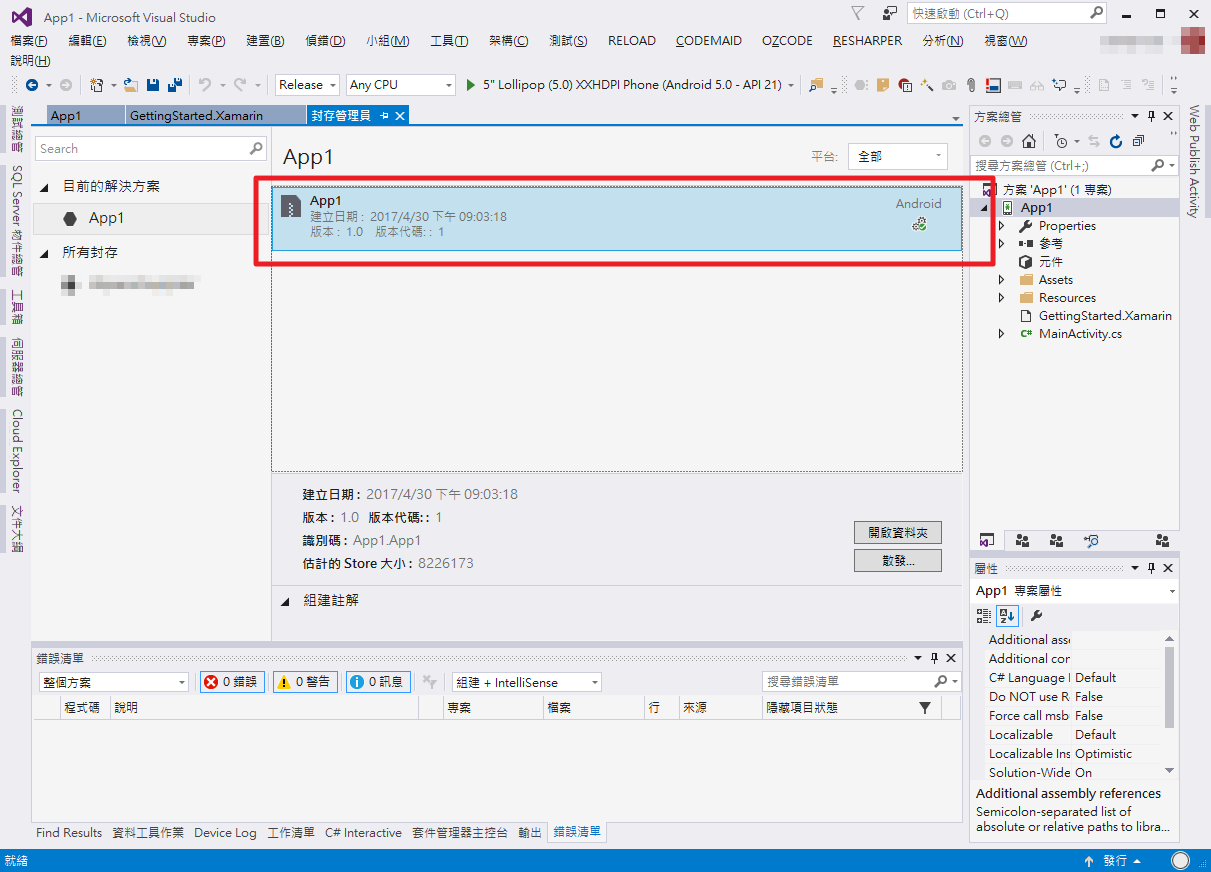1211x872 pixels.
Task: Toggle the 0 錯誤 errors filter
Action: (232, 682)
